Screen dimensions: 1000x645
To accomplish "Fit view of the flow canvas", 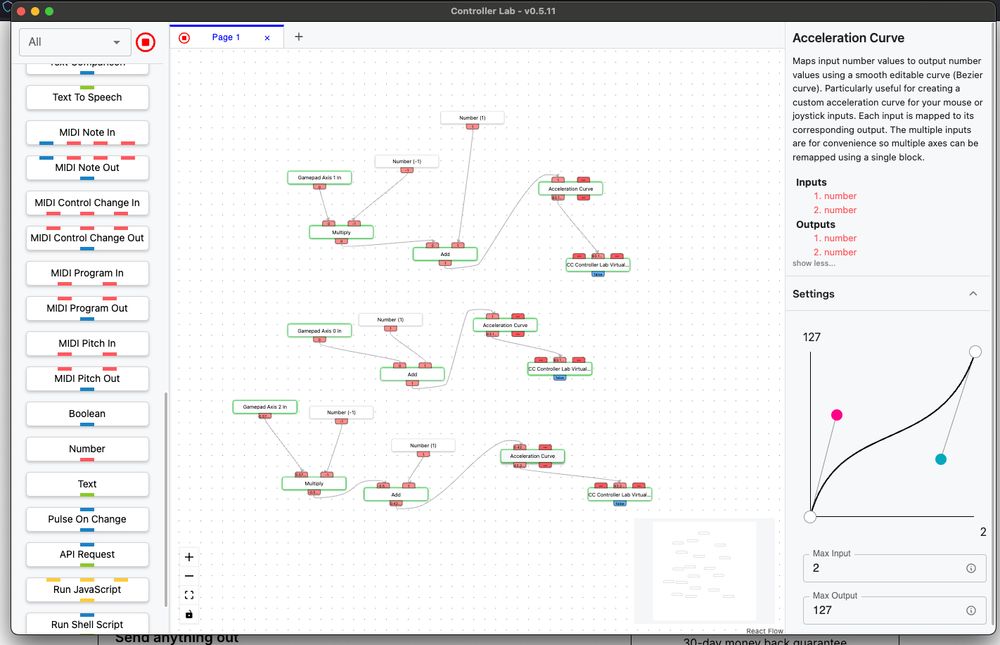I will [x=189, y=595].
